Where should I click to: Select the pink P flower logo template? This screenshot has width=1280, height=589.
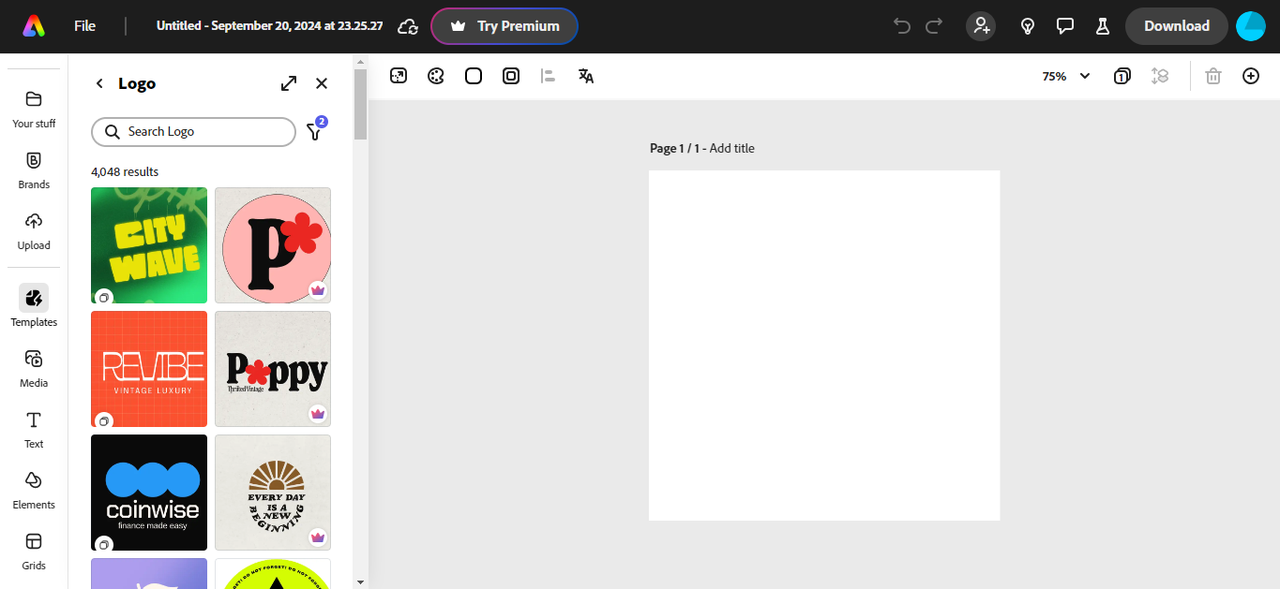(273, 245)
